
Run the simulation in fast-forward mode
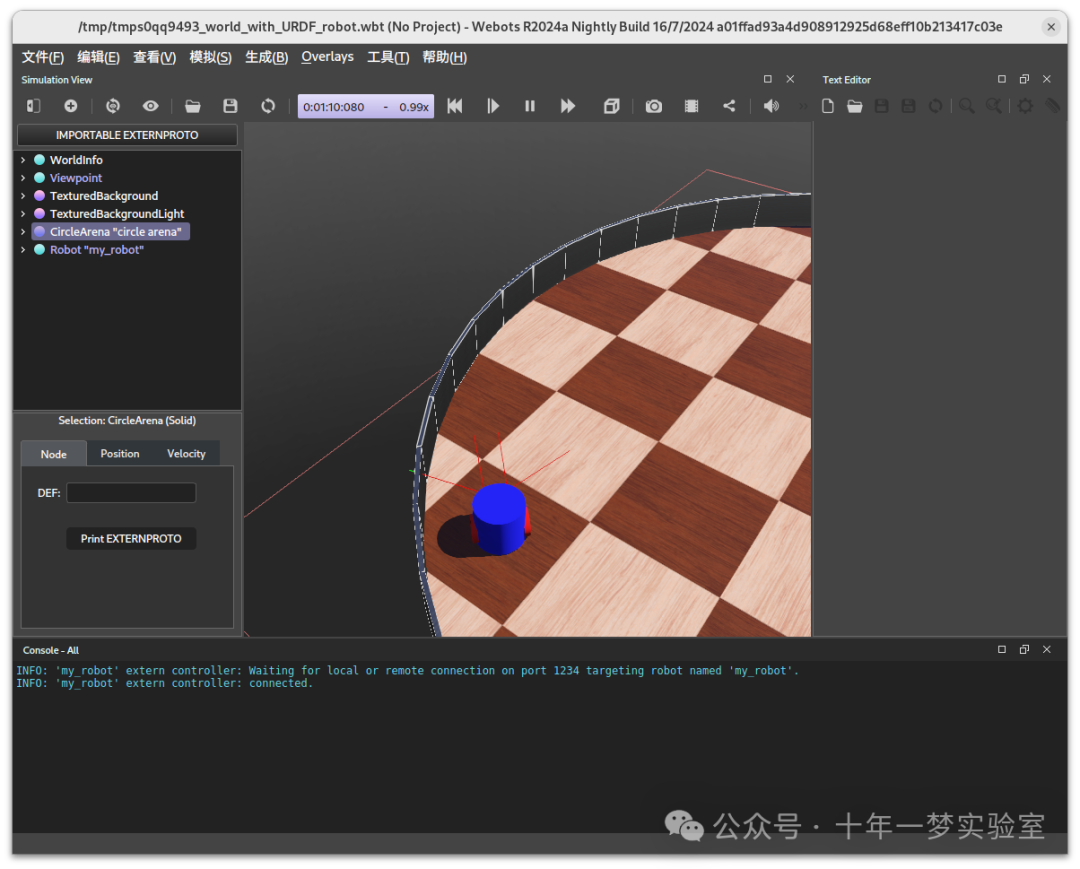[568, 106]
